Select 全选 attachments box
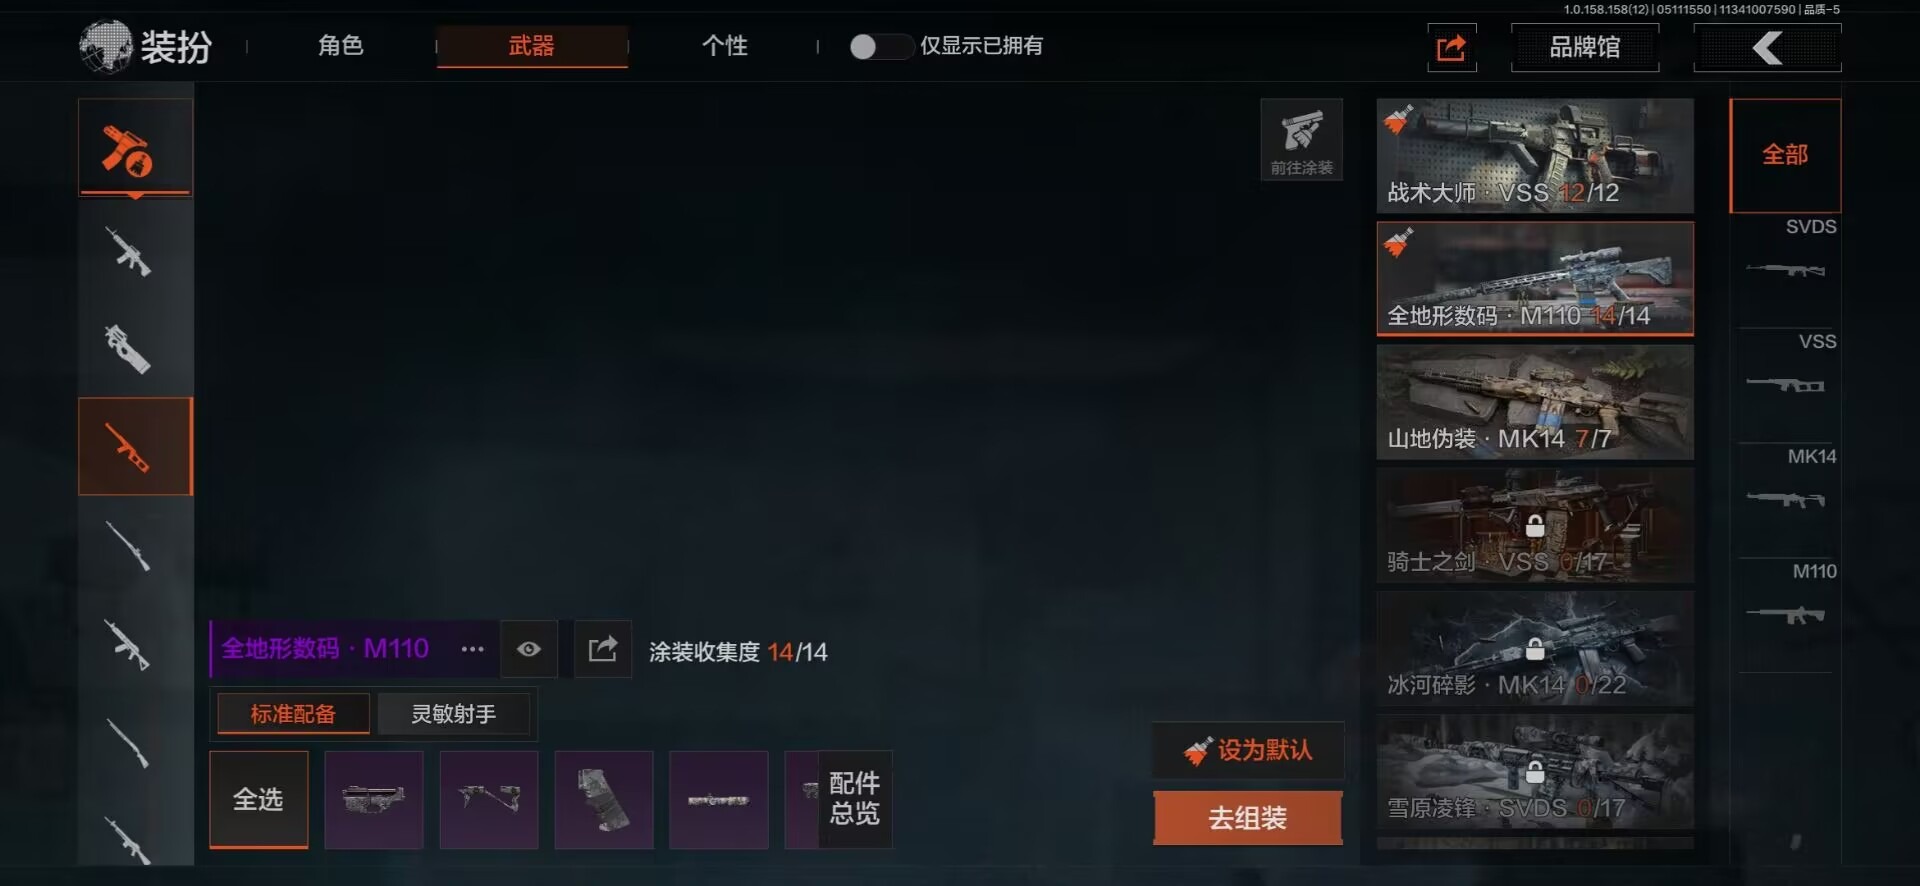 pyautogui.click(x=258, y=800)
